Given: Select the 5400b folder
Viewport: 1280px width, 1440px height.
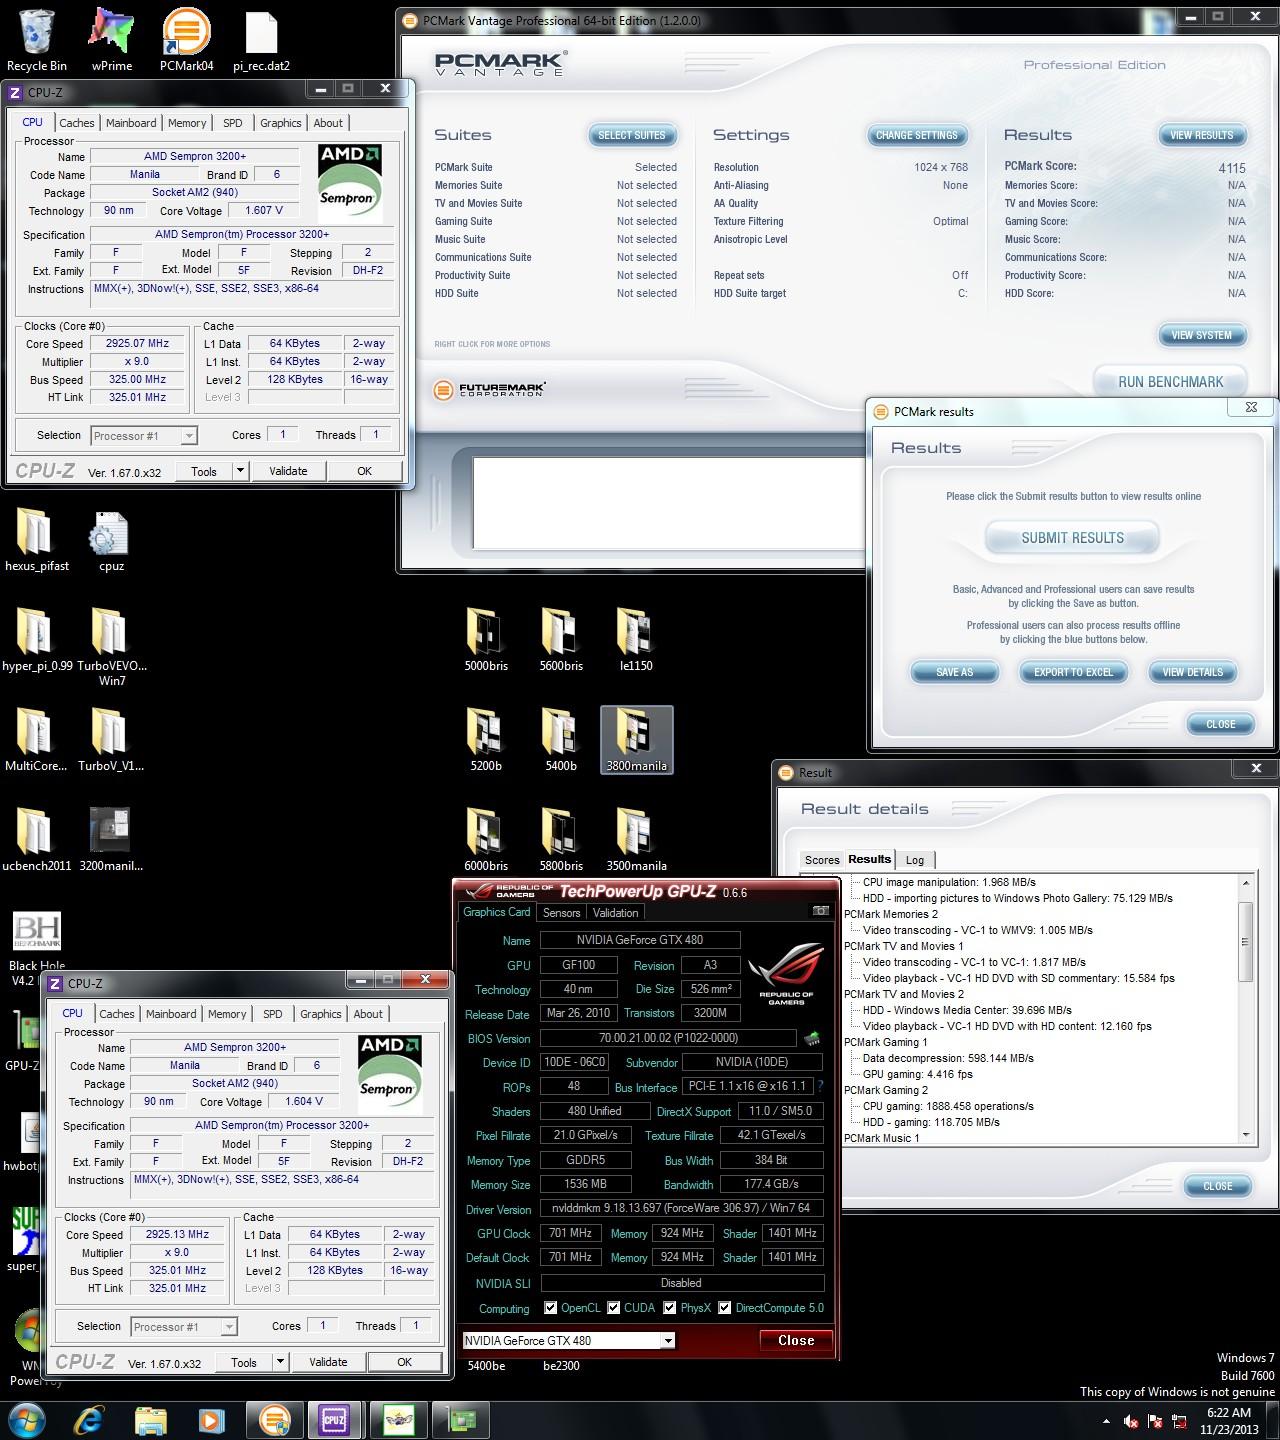Looking at the screenshot, I should point(561,740).
